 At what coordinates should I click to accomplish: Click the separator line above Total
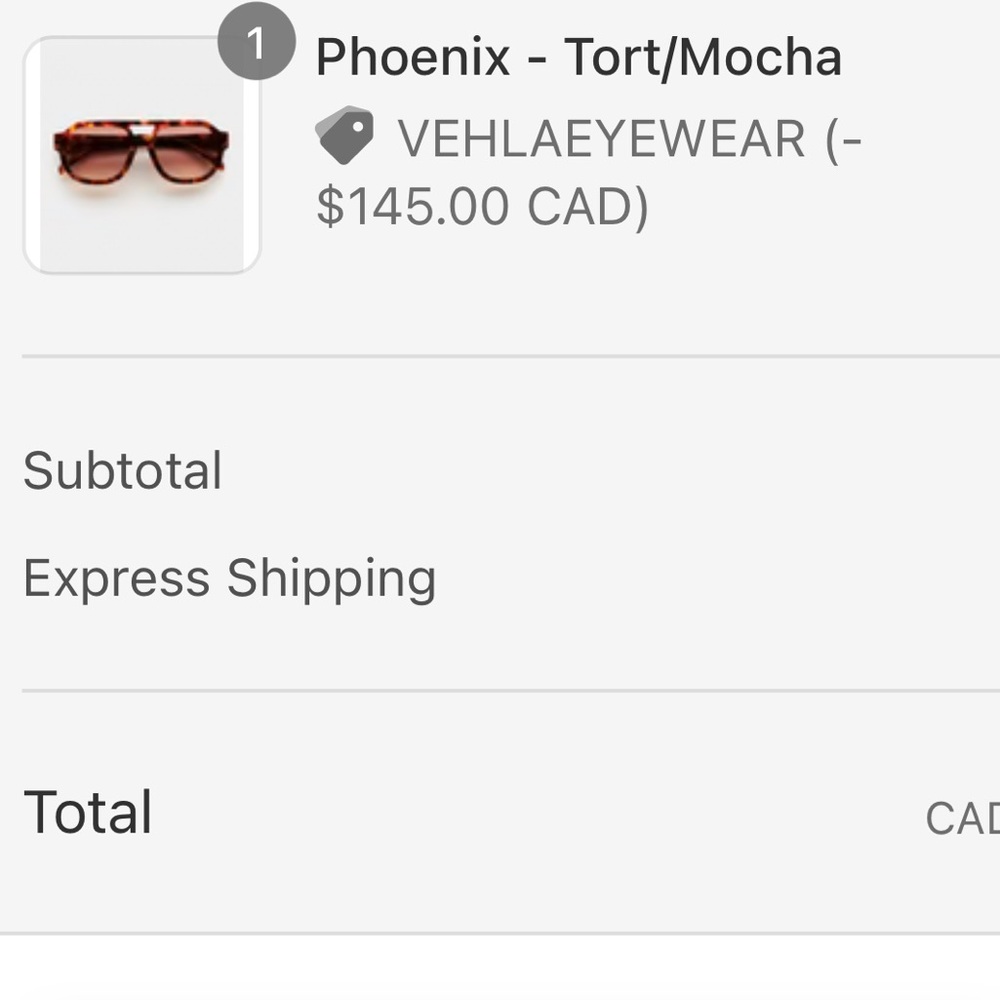pos(500,688)
